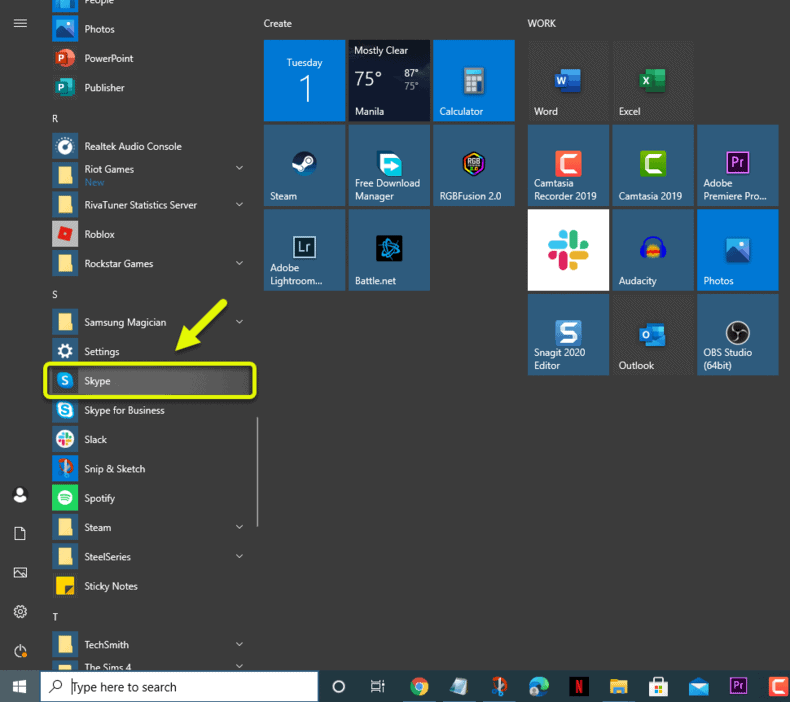Launch the Adobe Premiere Pro tile

738,165
